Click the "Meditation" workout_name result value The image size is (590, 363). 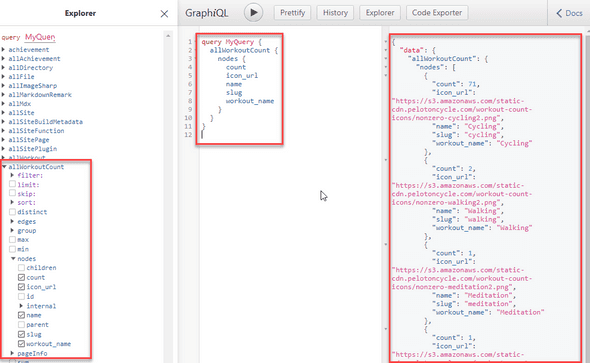point(520,312)
